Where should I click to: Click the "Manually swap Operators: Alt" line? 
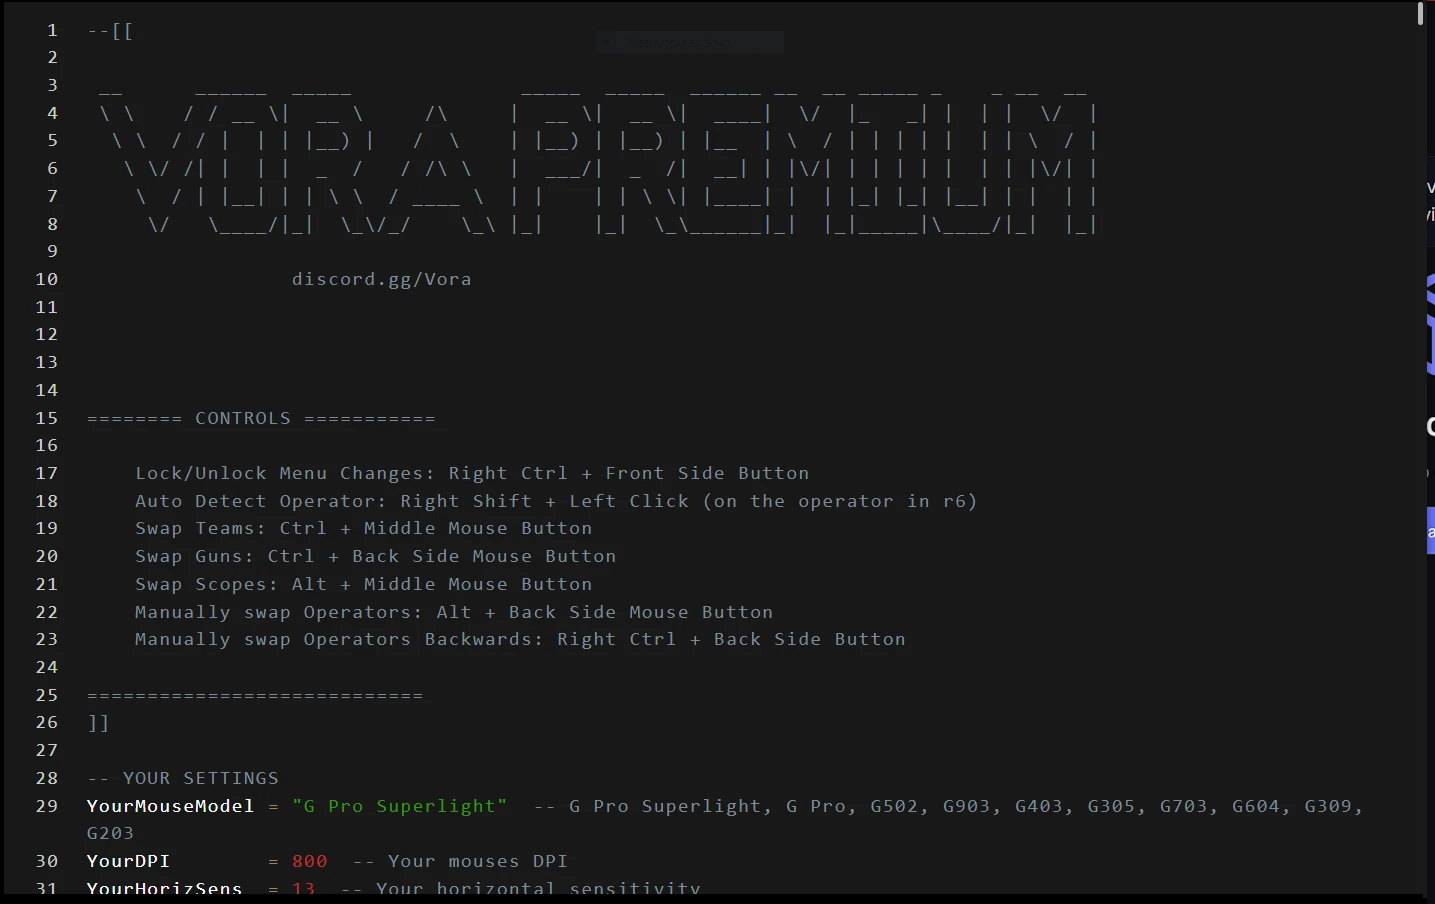click(454, 612)
